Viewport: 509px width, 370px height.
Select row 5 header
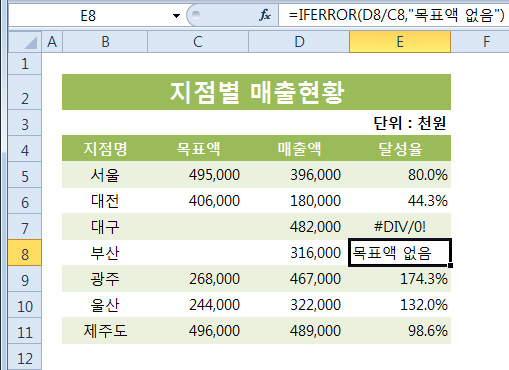pos(25,175)
